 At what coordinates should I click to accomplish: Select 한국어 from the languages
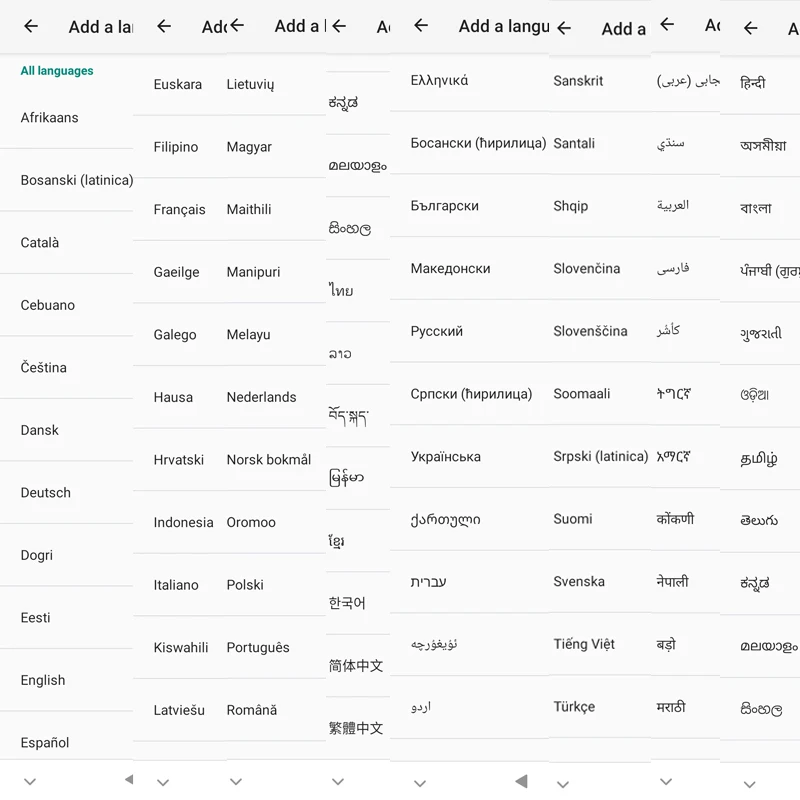(x=347, y=603)
